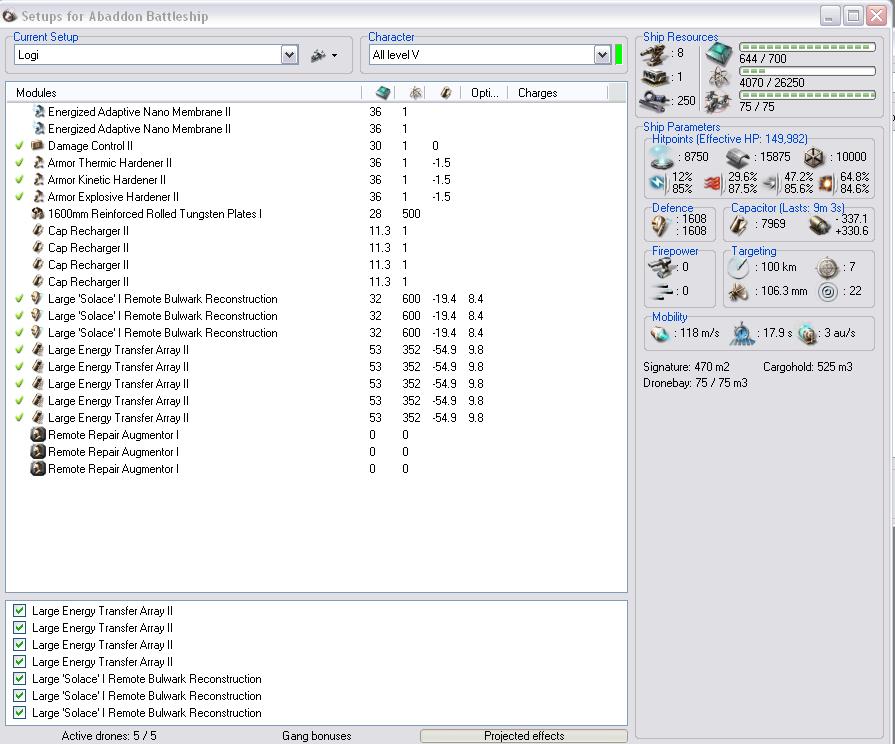Toggle Damage Control II active checkmark

19,146
